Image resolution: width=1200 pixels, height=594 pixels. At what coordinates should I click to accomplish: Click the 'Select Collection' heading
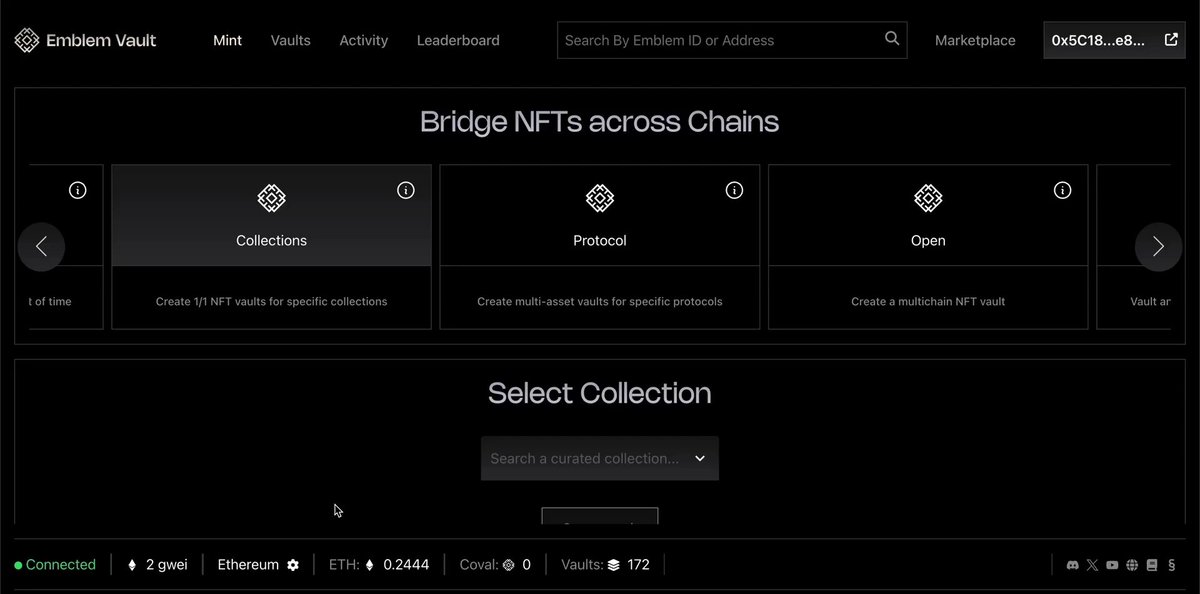click(600, 393)
